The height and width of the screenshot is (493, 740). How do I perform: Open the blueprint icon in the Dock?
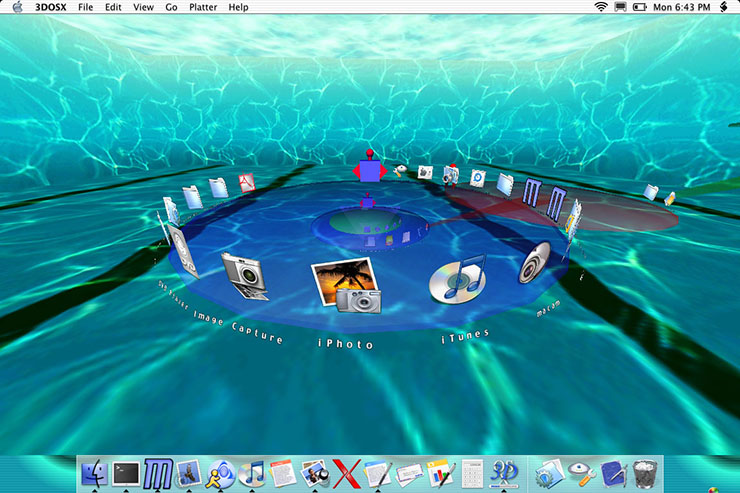[614, 474]
